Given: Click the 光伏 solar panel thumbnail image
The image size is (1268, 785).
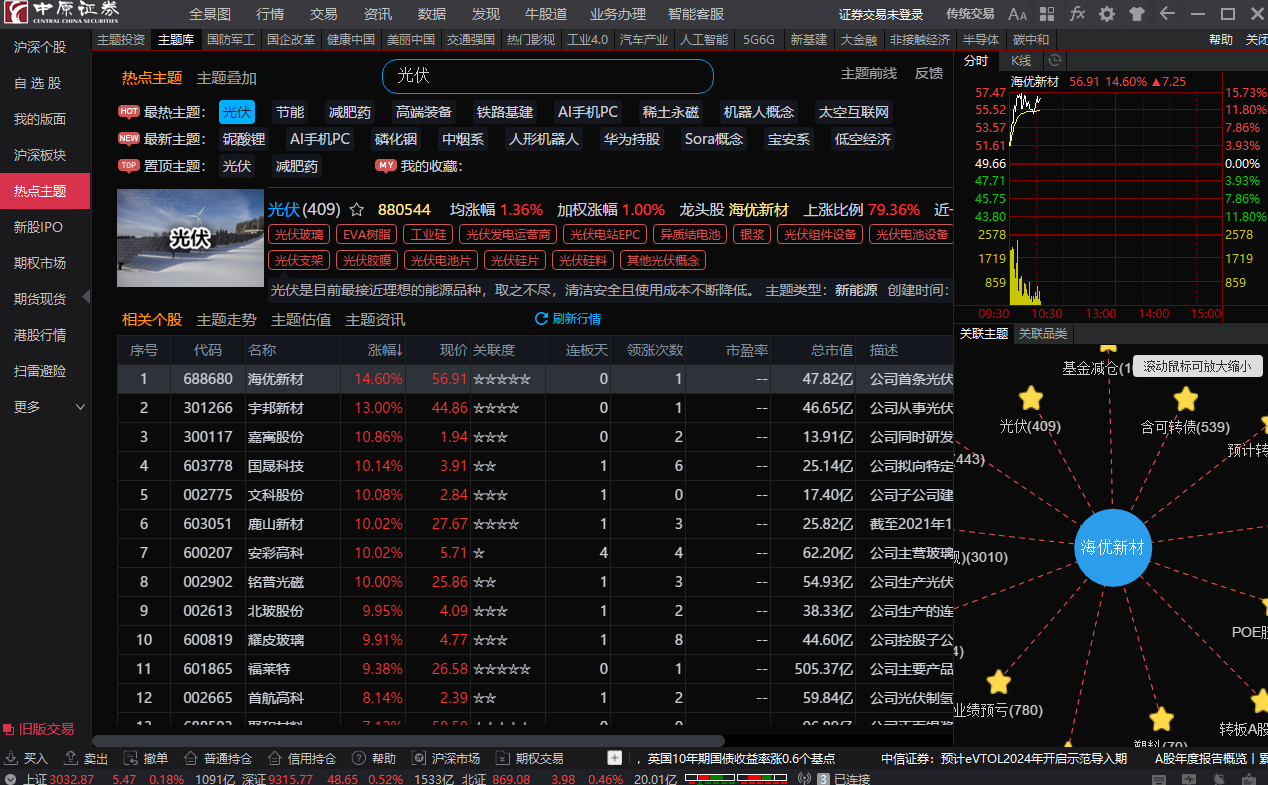Looking at the screenshot, I should pos(190,239).
